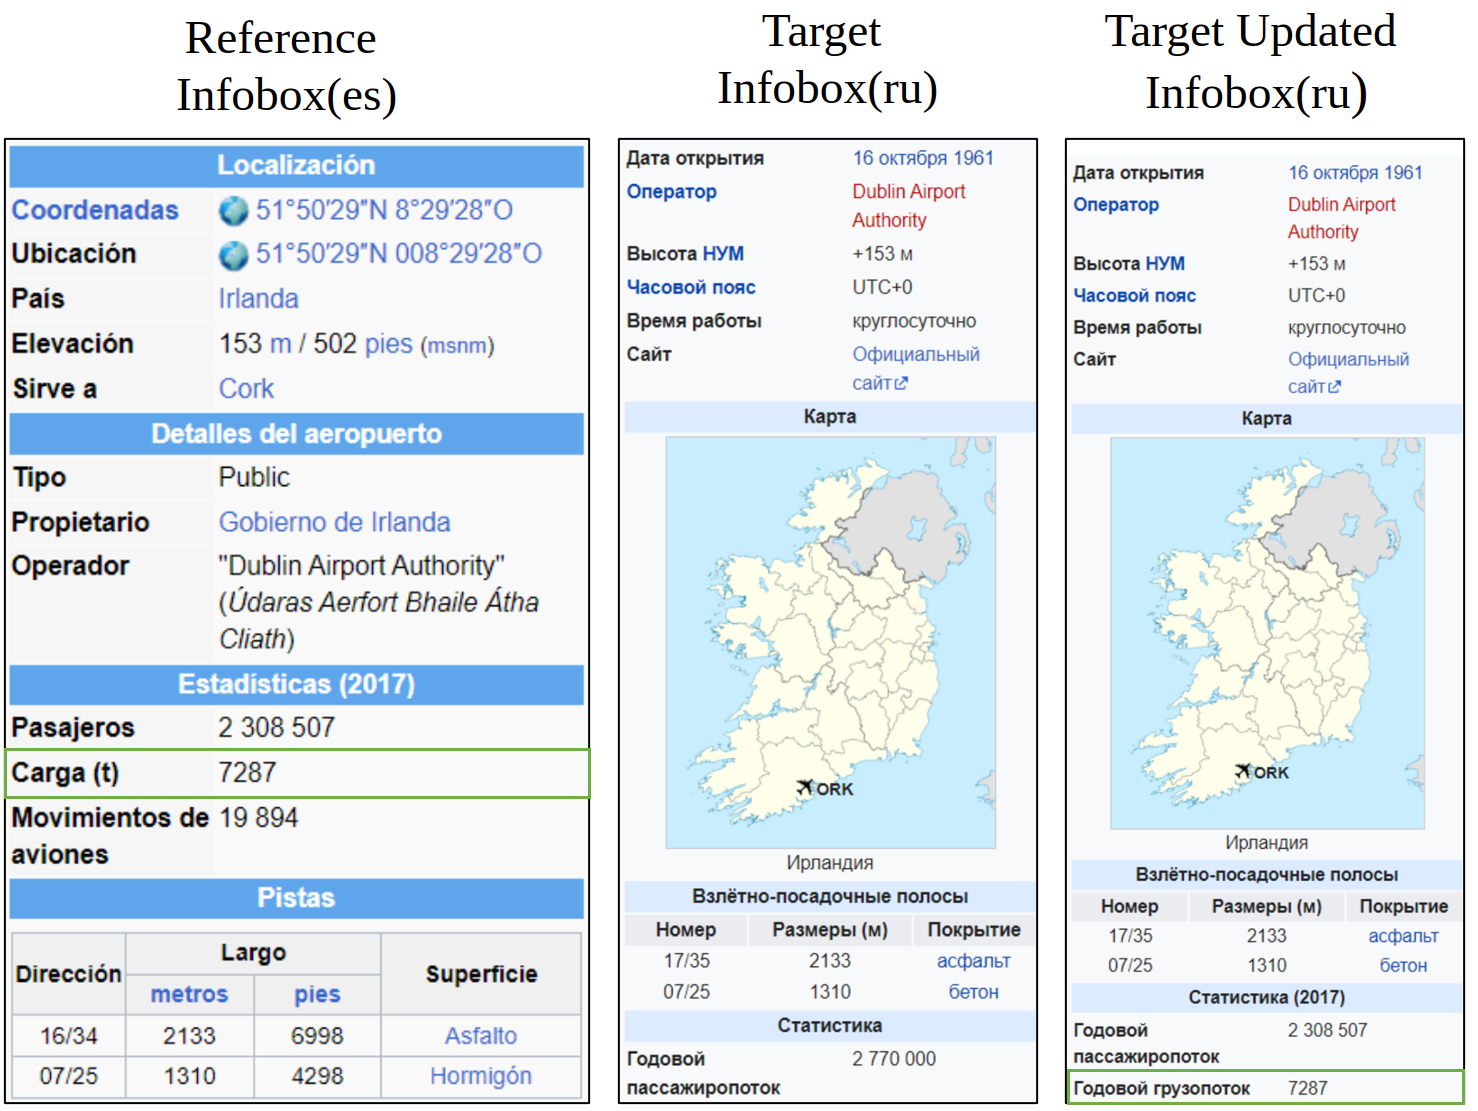Click ORK airplane marker in Target Updated Infobox map
This screenshot has height=1111, width=1478.
coord(1243,771)
